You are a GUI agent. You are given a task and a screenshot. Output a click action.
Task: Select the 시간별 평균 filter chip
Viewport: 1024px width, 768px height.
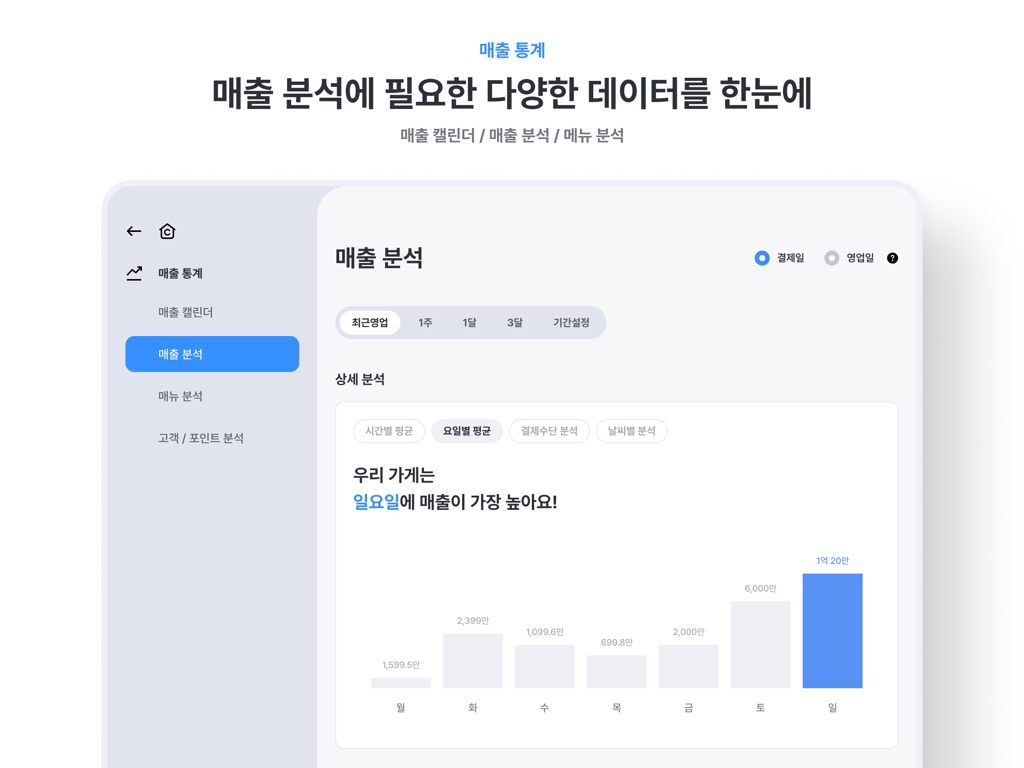[387, 431]
